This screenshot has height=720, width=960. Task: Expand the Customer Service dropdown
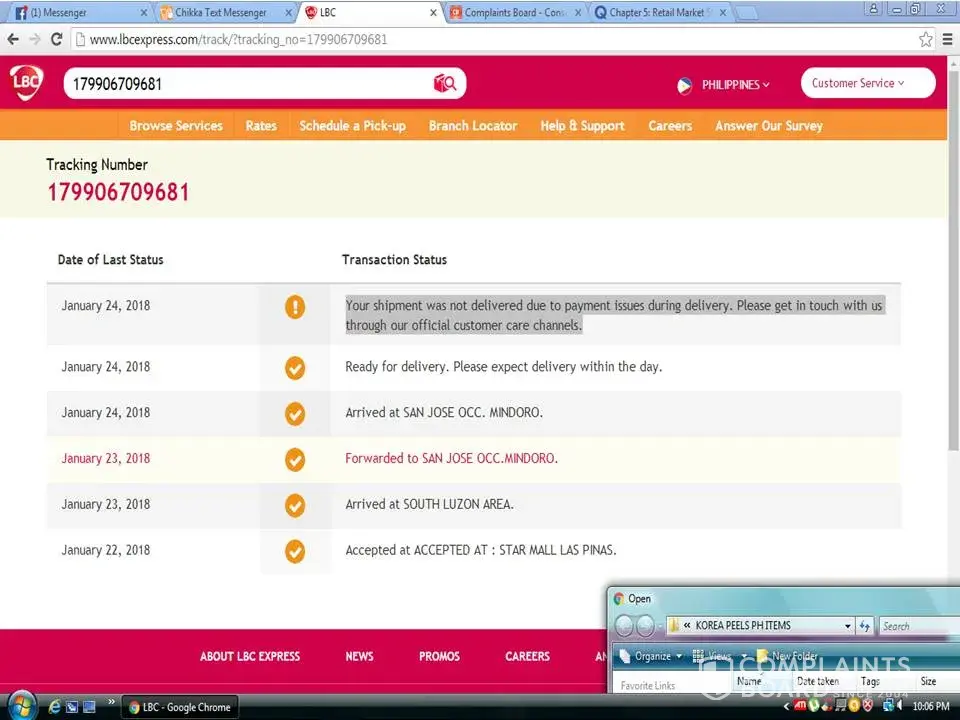point(867,83)
